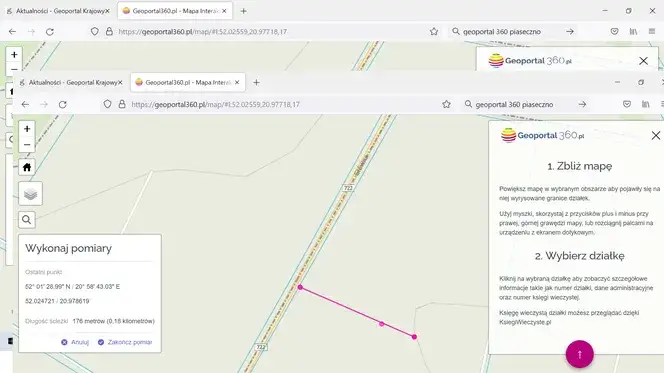
Task: Click measurement line end point marker
Action: click(414, 337)
